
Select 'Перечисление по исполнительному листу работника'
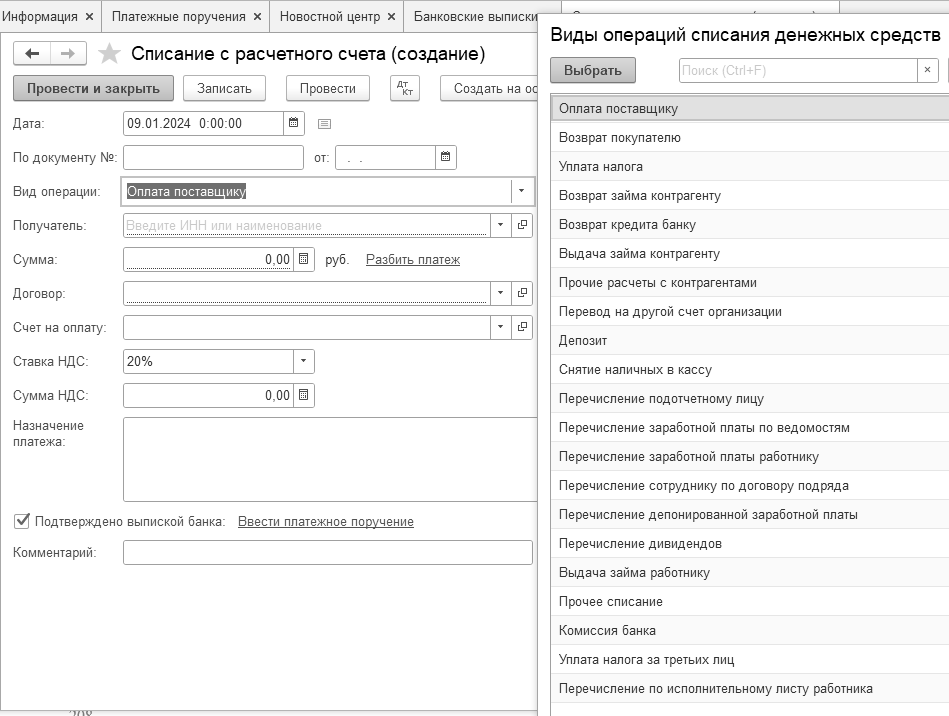(x=750, y=689)
